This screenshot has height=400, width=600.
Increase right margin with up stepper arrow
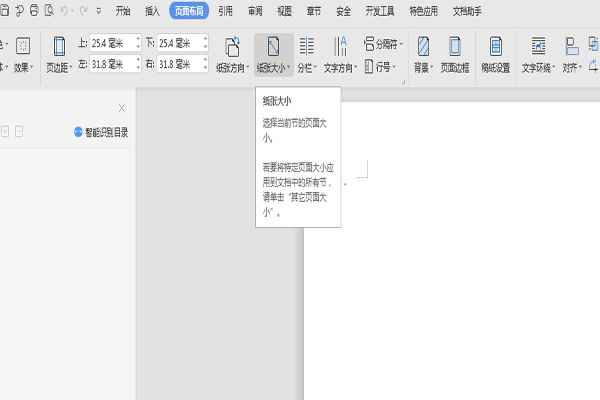point(205,60)
